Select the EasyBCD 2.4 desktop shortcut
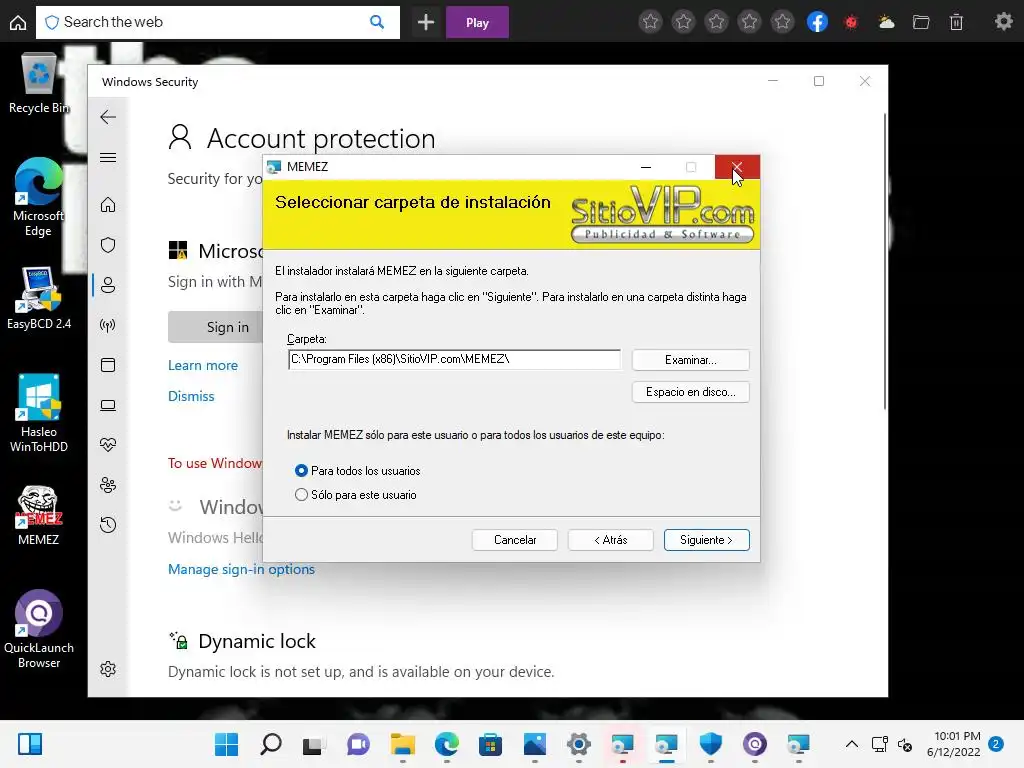This screenshot has height=768, width=1024. pos(39,298)
